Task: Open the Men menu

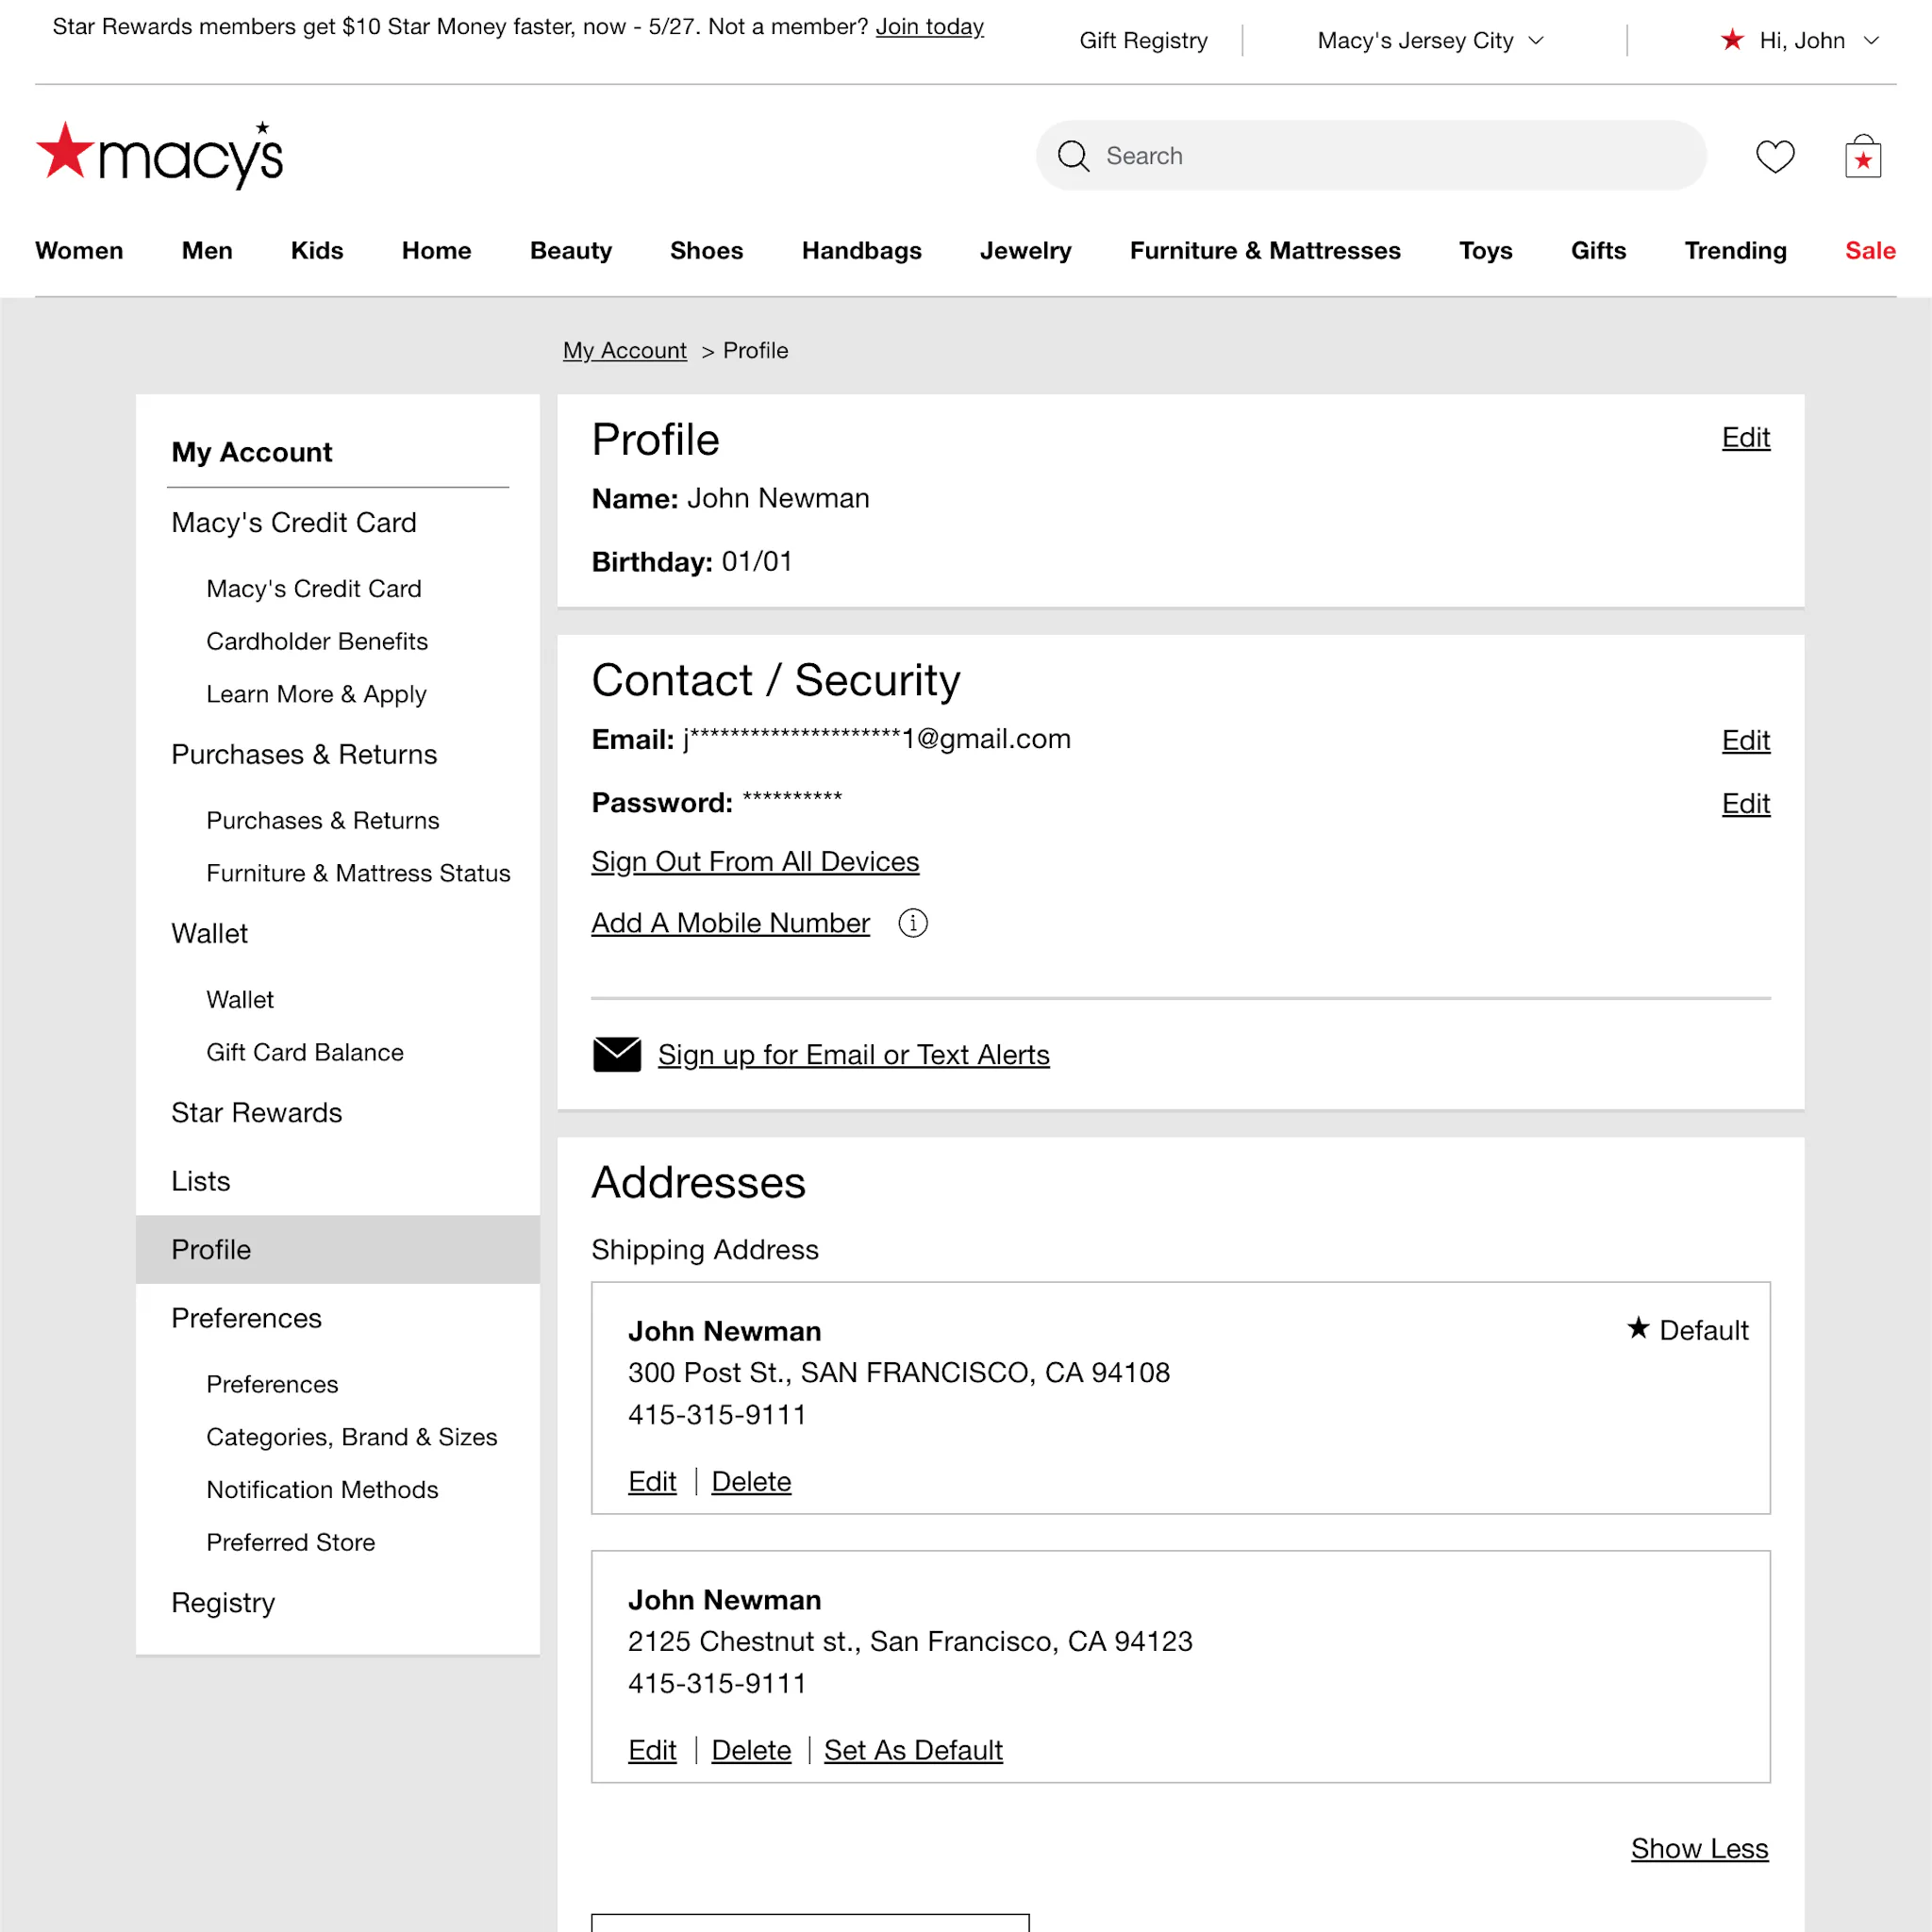Action: [x=207, y=250]
